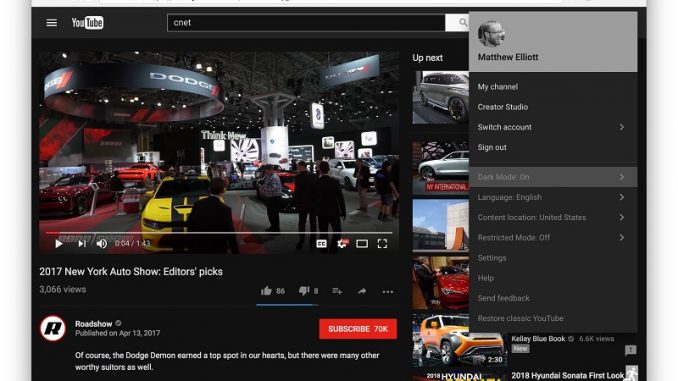Open Language: English option
The height and width of the screenshot is (381, 678).
click(x=553, y=197)
